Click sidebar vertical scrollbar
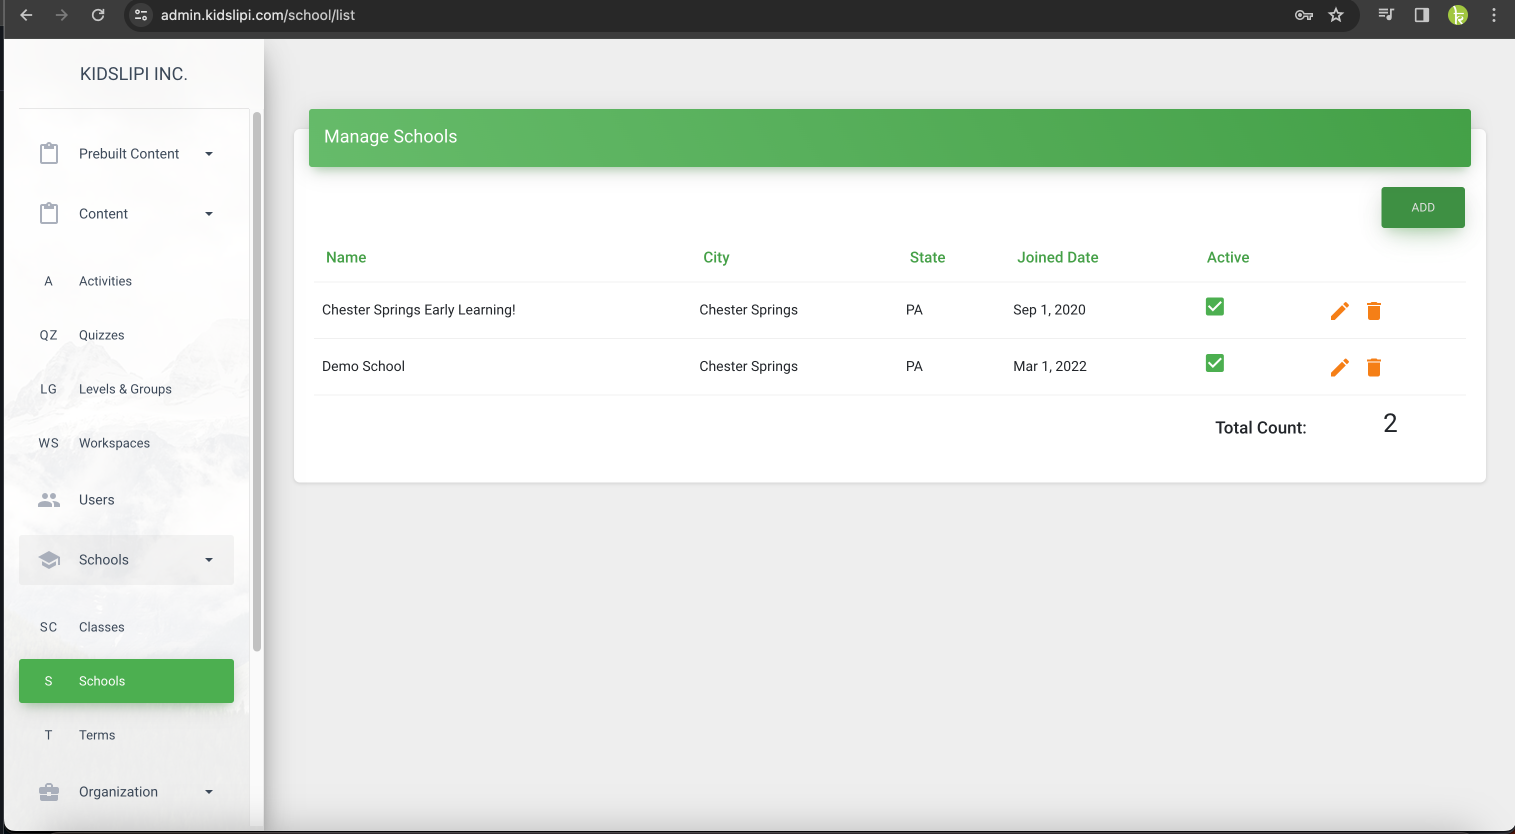Image resolution: width=1515 pixels, height=834 pixels. tap(257, 380)
